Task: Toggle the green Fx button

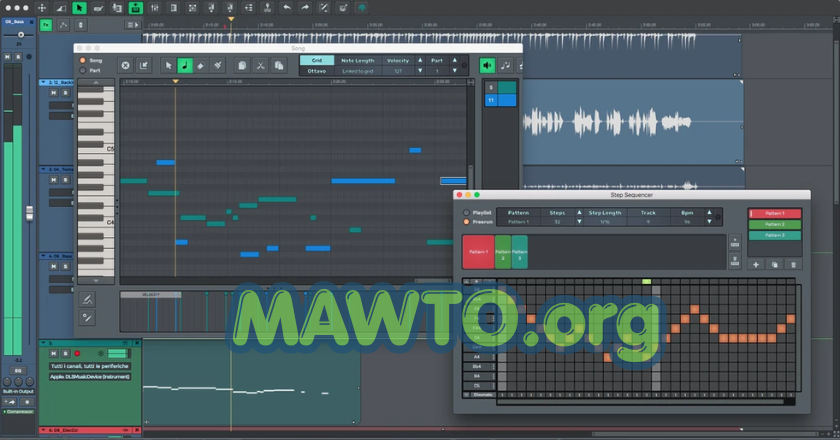Action: [x=46, y=25]
